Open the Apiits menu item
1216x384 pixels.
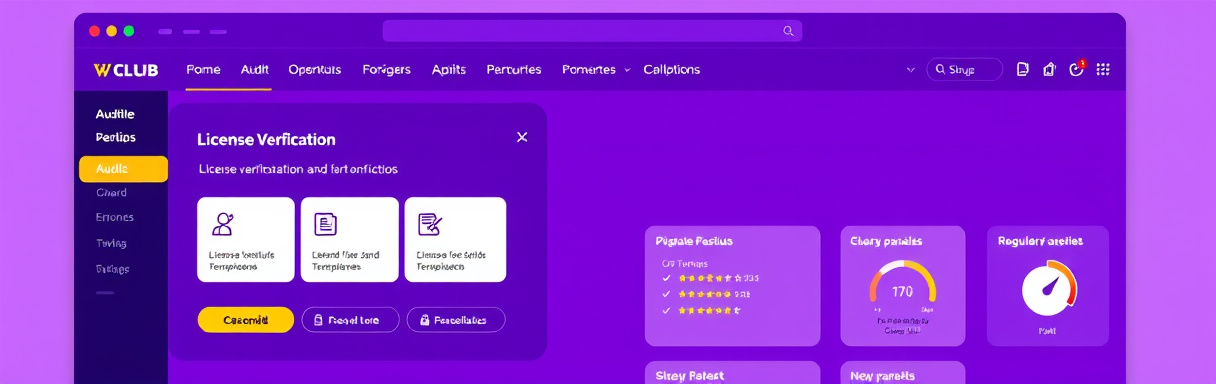pyautogui.click(x=449, y=69)
